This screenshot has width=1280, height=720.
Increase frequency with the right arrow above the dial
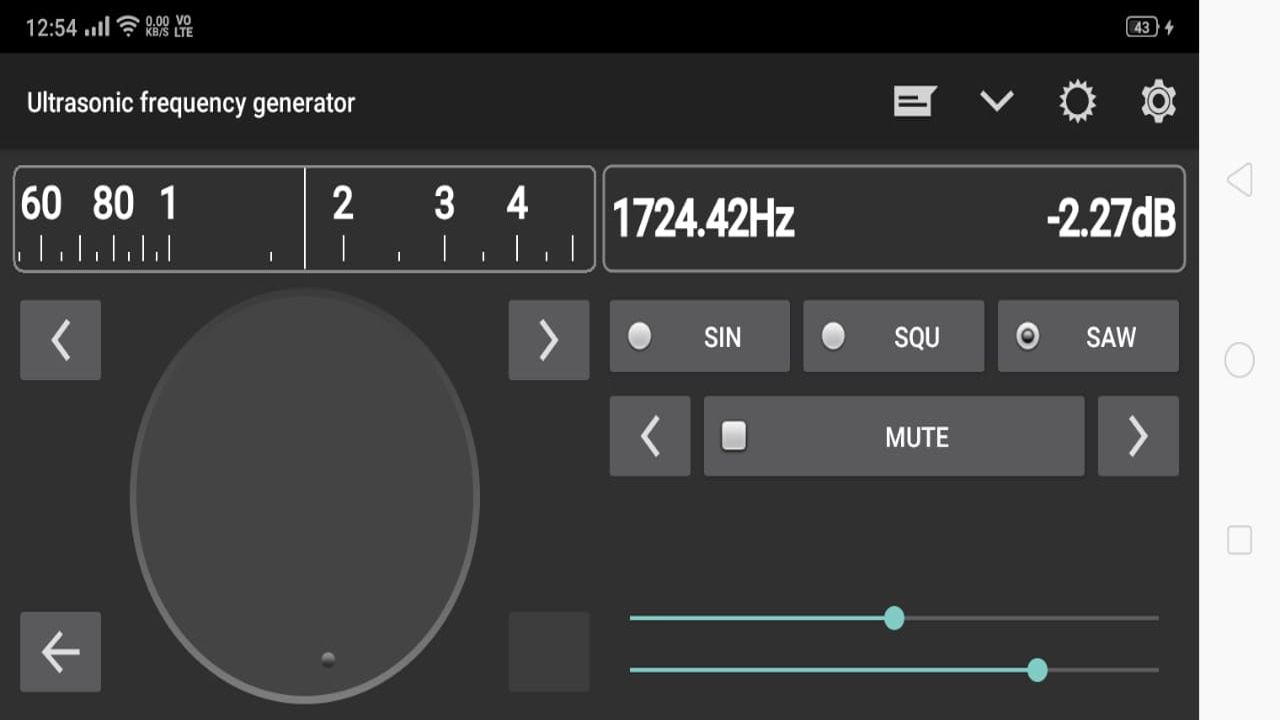point(549,340)
